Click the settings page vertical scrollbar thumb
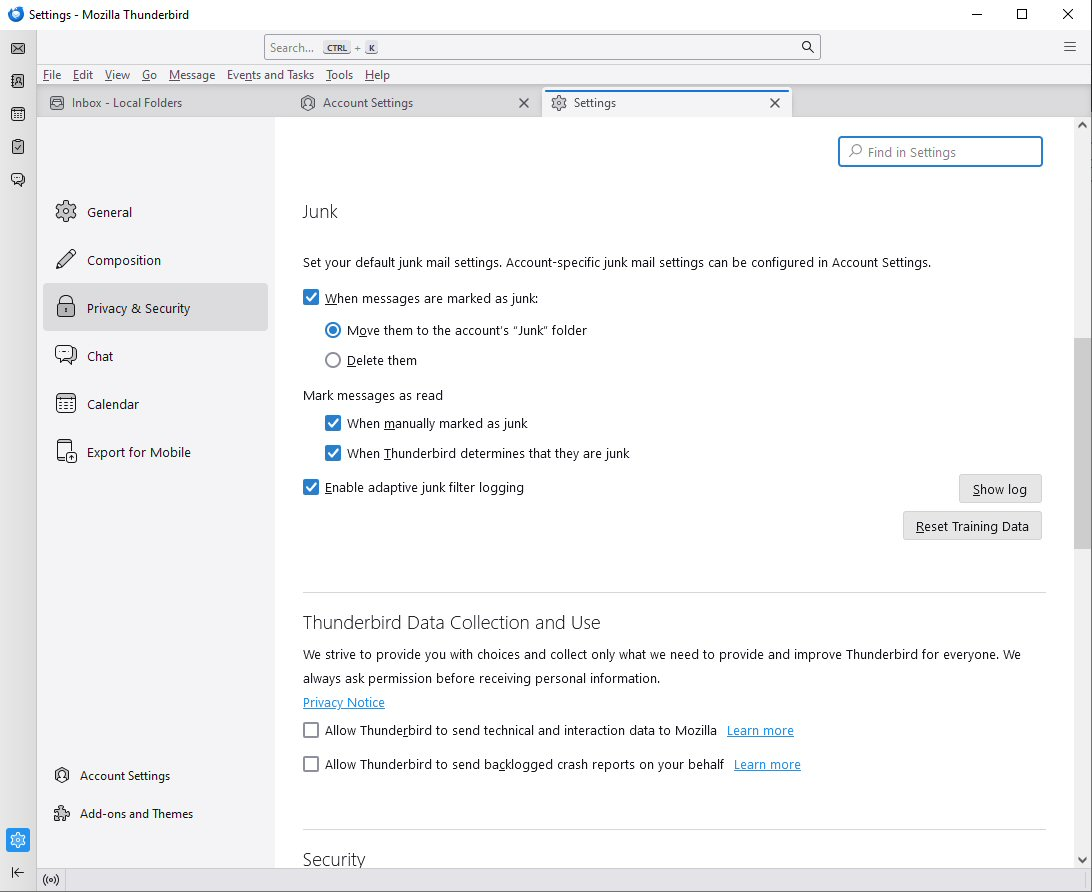 [x=1082, y=444]
